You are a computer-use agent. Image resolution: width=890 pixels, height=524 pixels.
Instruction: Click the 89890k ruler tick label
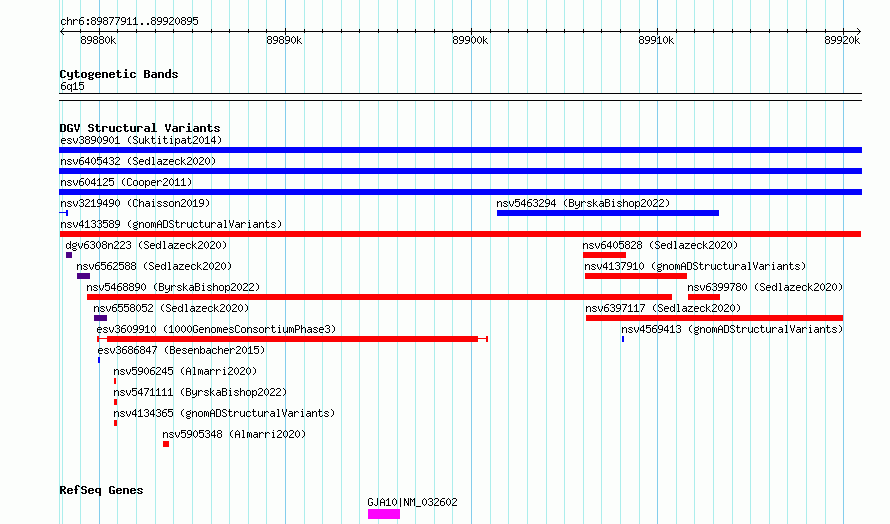tap(284, 40)
